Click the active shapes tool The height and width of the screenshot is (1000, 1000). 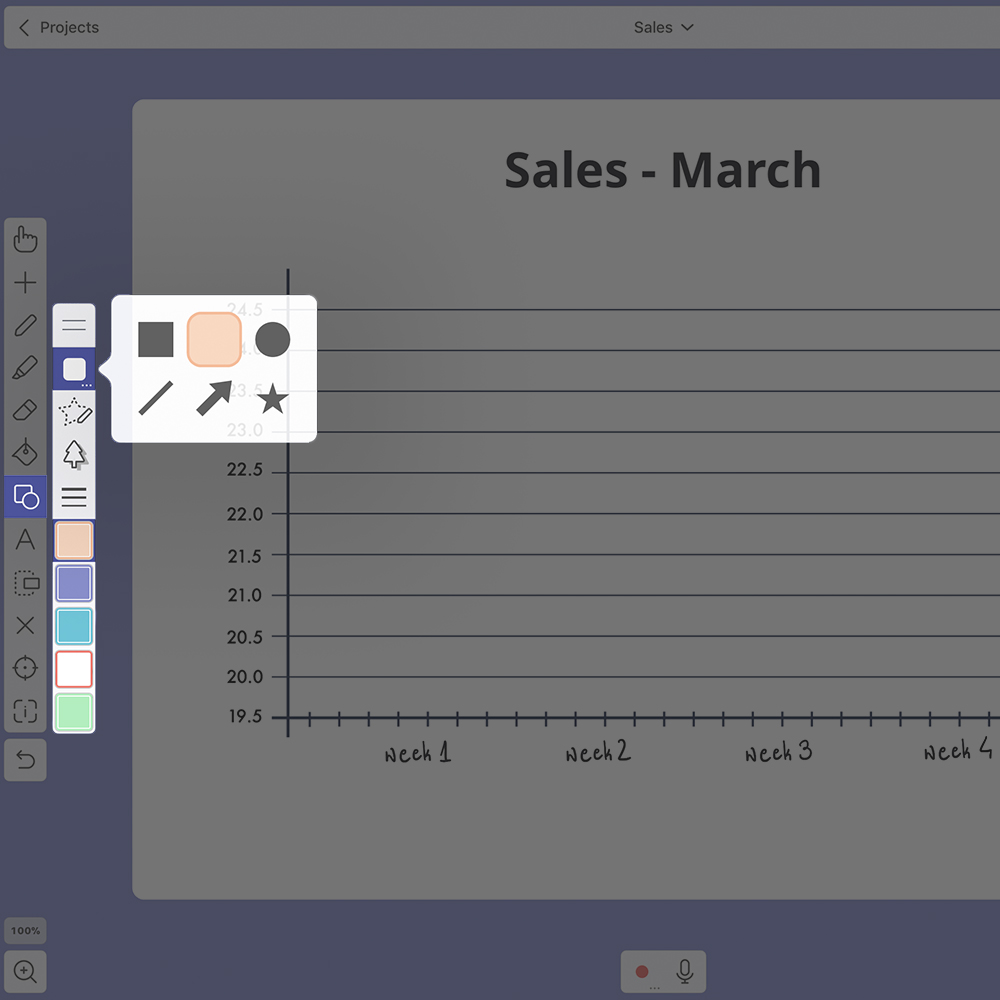(x=26, y=496)
